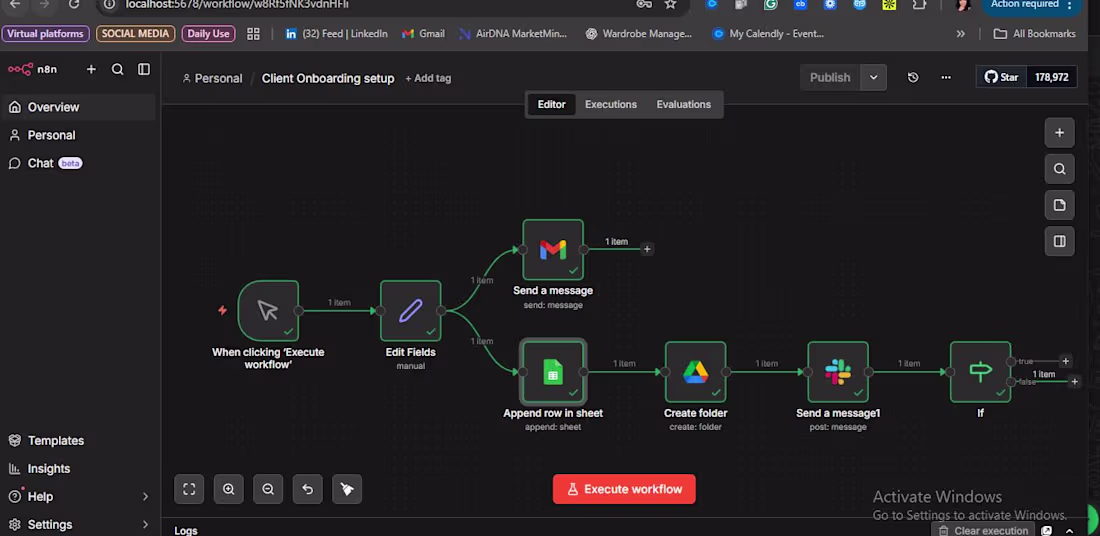The width and height of the screenshot is (1100, 536).
Task: Open the sidebar search icon
Action: coord(117,69)
